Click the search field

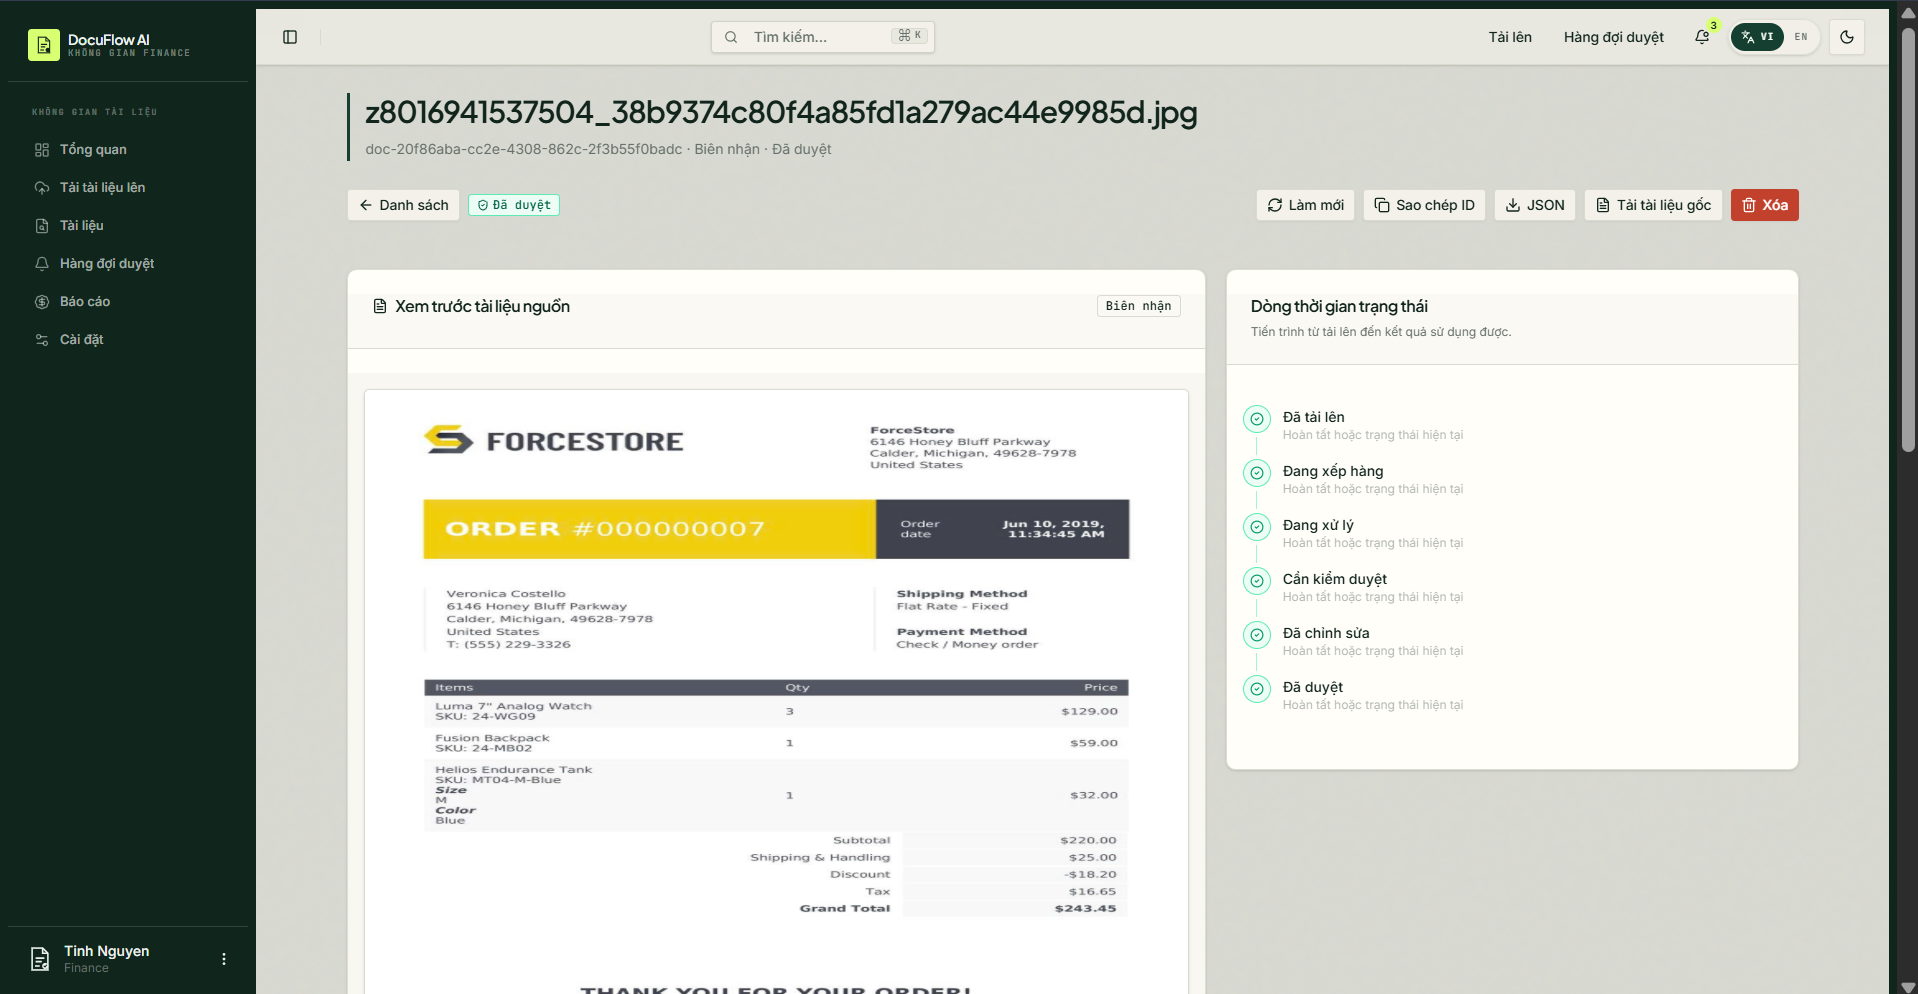pyautogui.click(x=822, y=37)
